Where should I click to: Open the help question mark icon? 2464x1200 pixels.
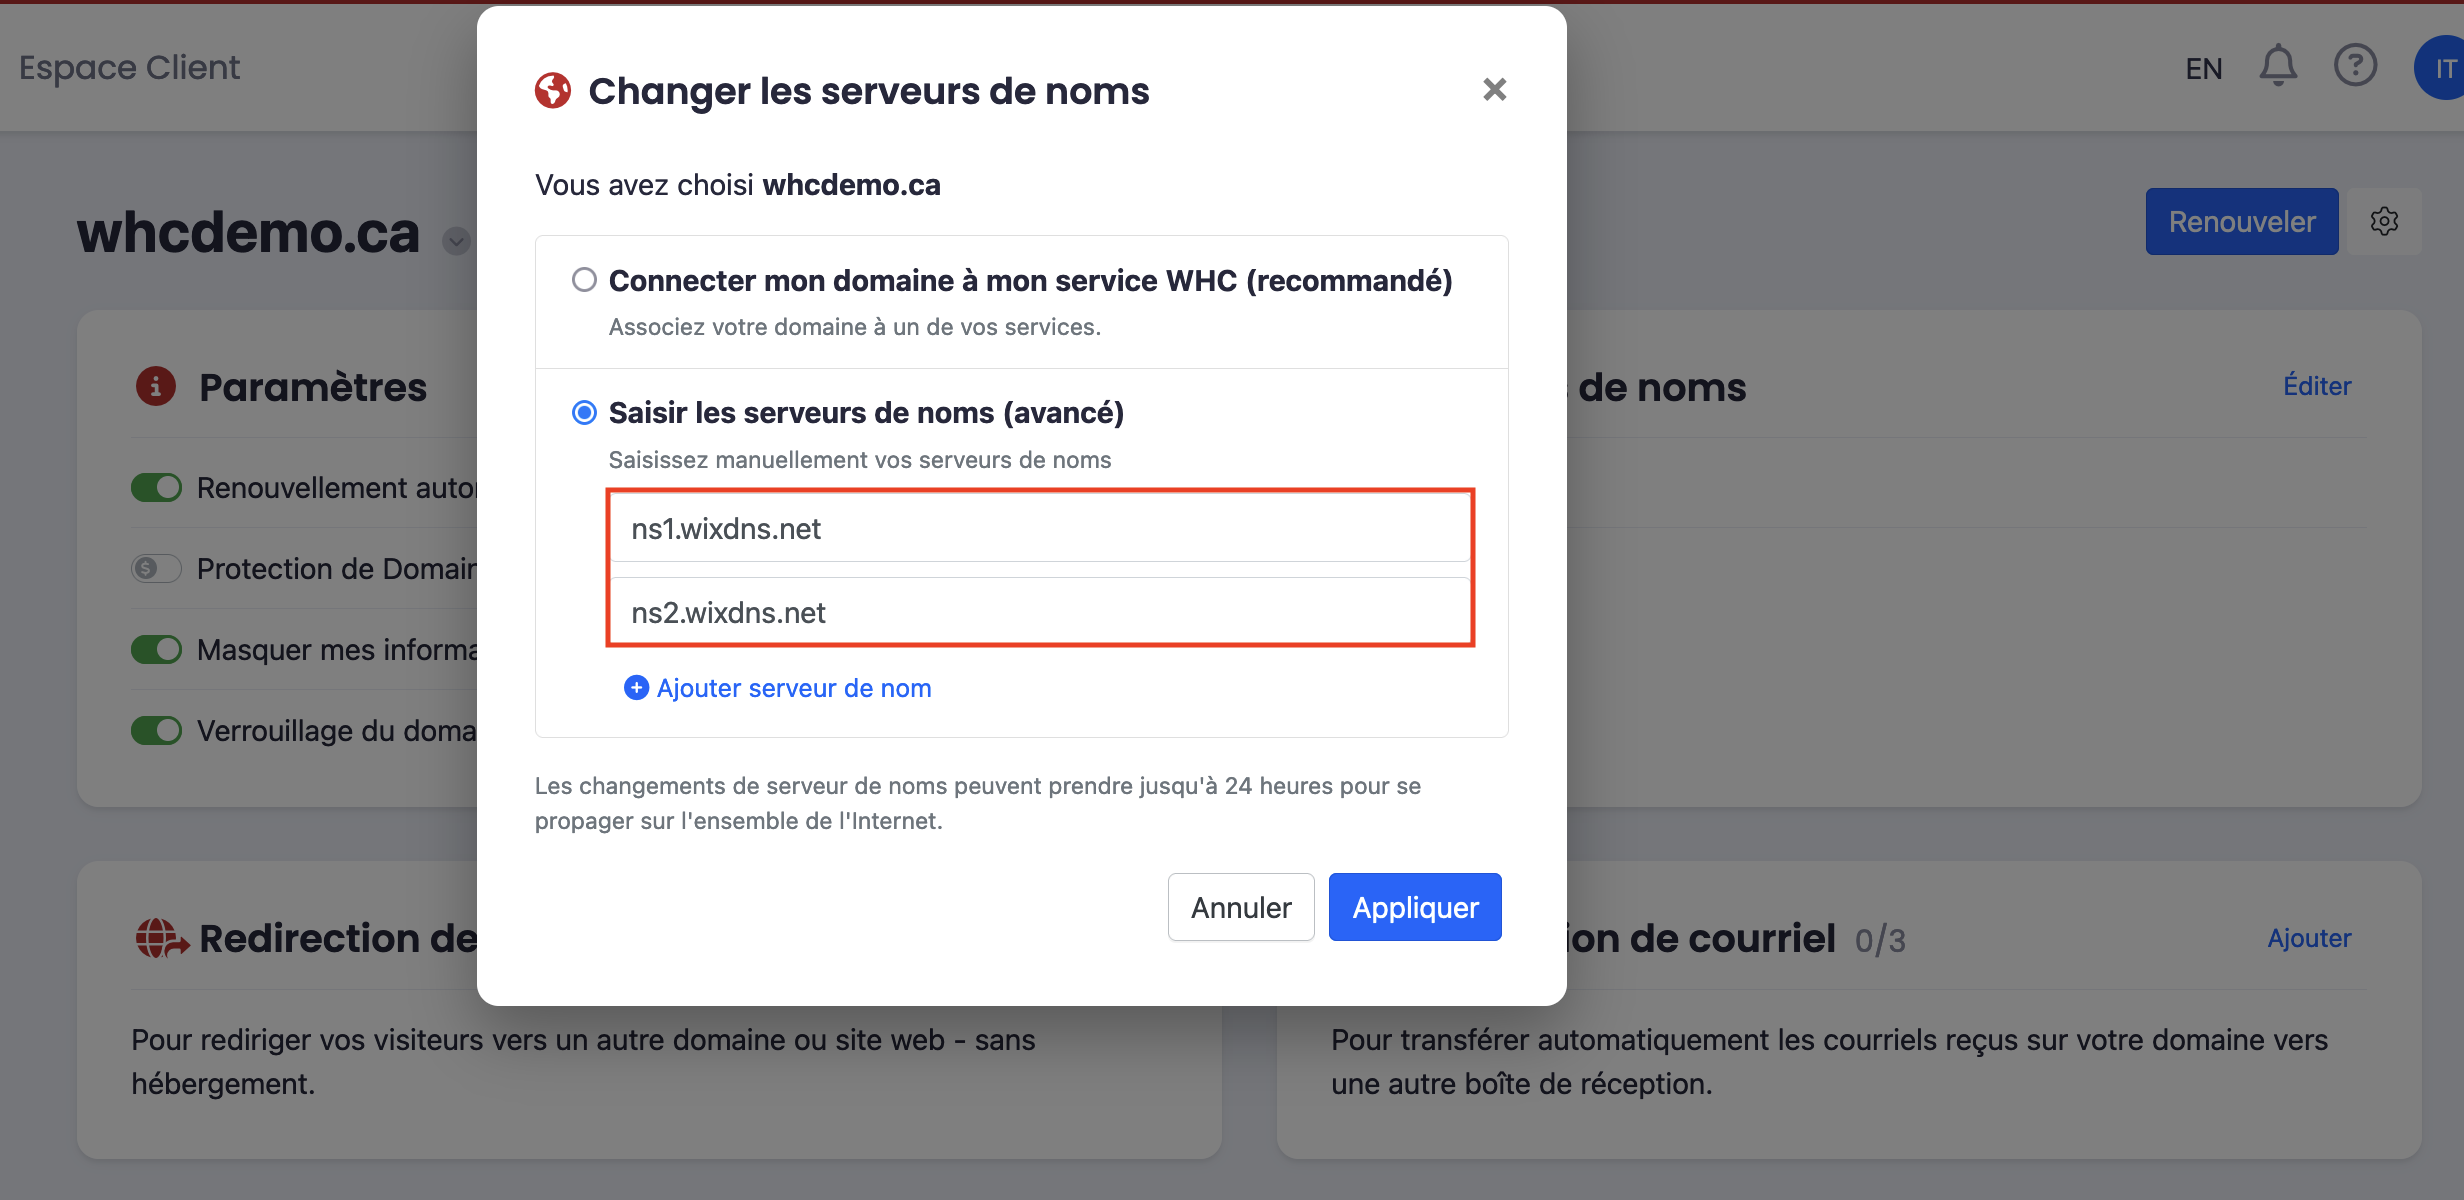[x=2355, y=66]
